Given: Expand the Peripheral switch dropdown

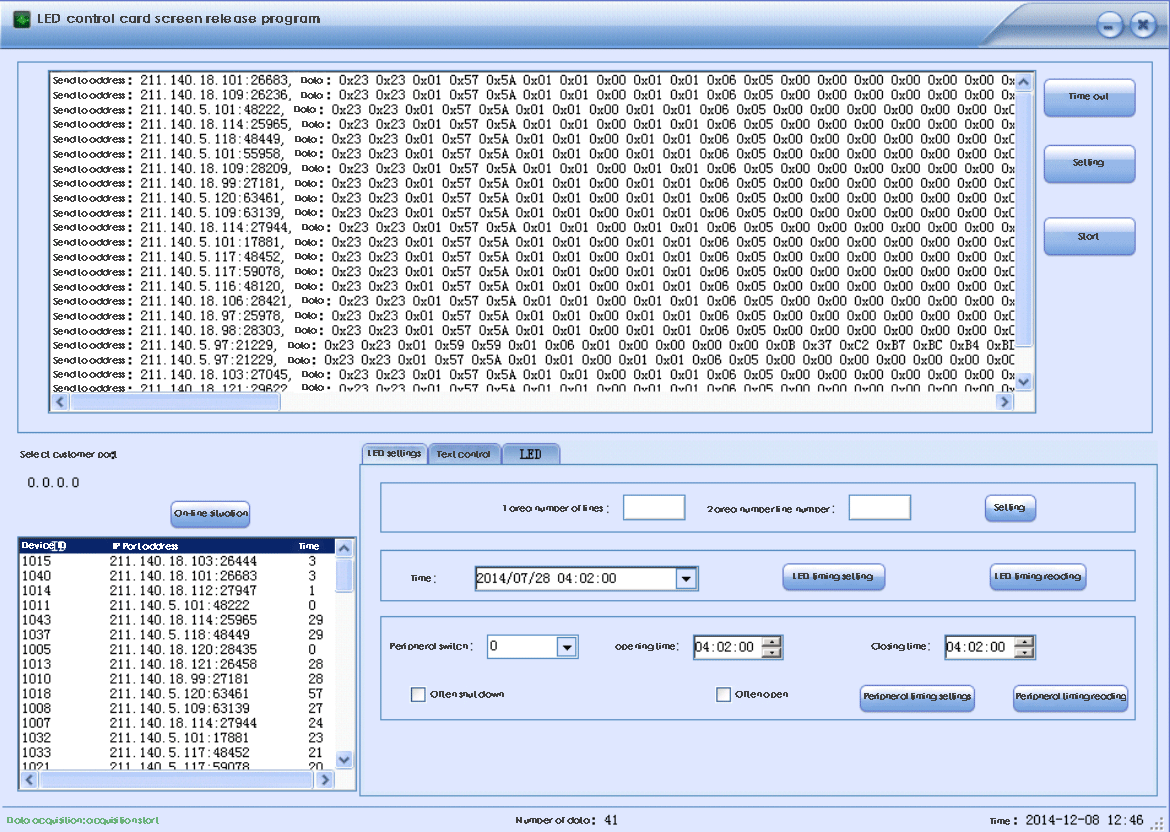Looking at the screenshot, I should [567, 647].
